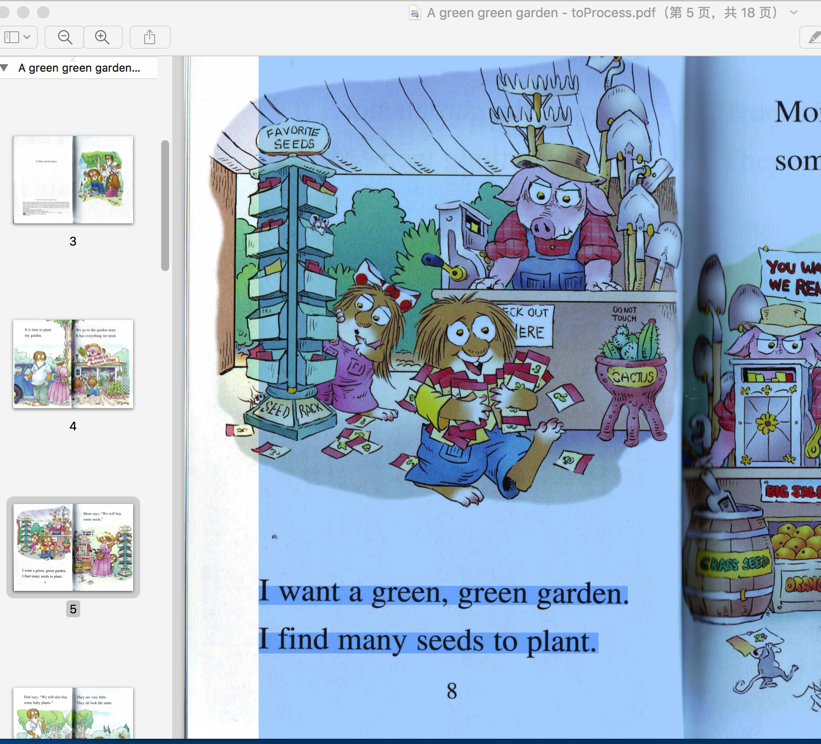Click the page label '4' under thumbnail

[x=73, y=426]
